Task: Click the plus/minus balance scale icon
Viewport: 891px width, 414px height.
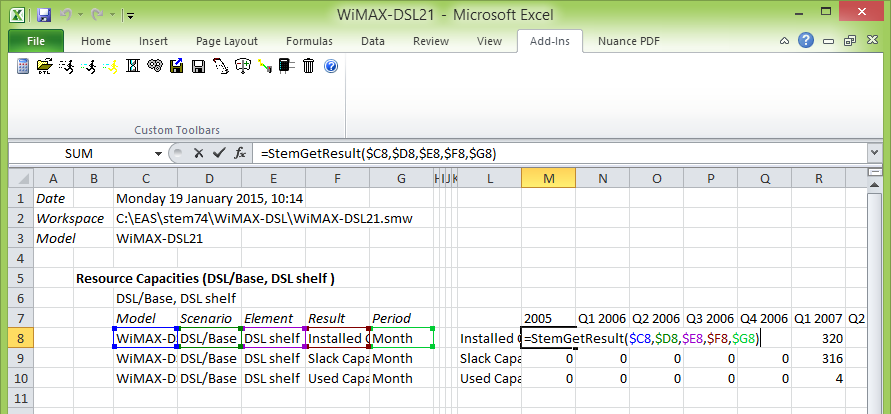Action: pos(243,66)
